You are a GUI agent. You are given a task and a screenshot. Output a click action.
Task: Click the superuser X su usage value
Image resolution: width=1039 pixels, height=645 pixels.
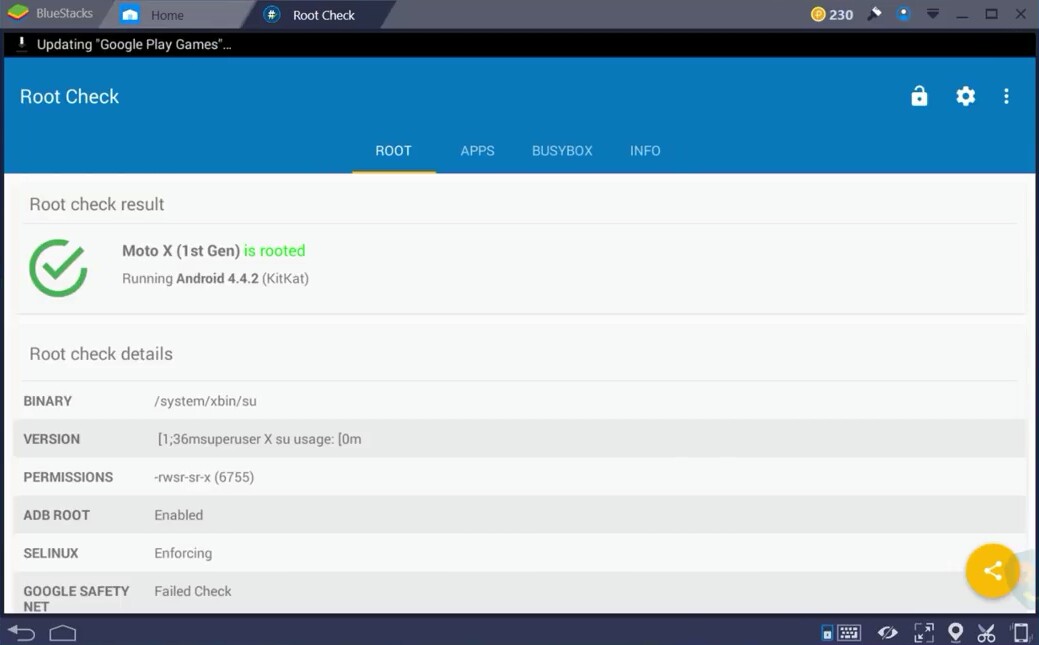259,439
